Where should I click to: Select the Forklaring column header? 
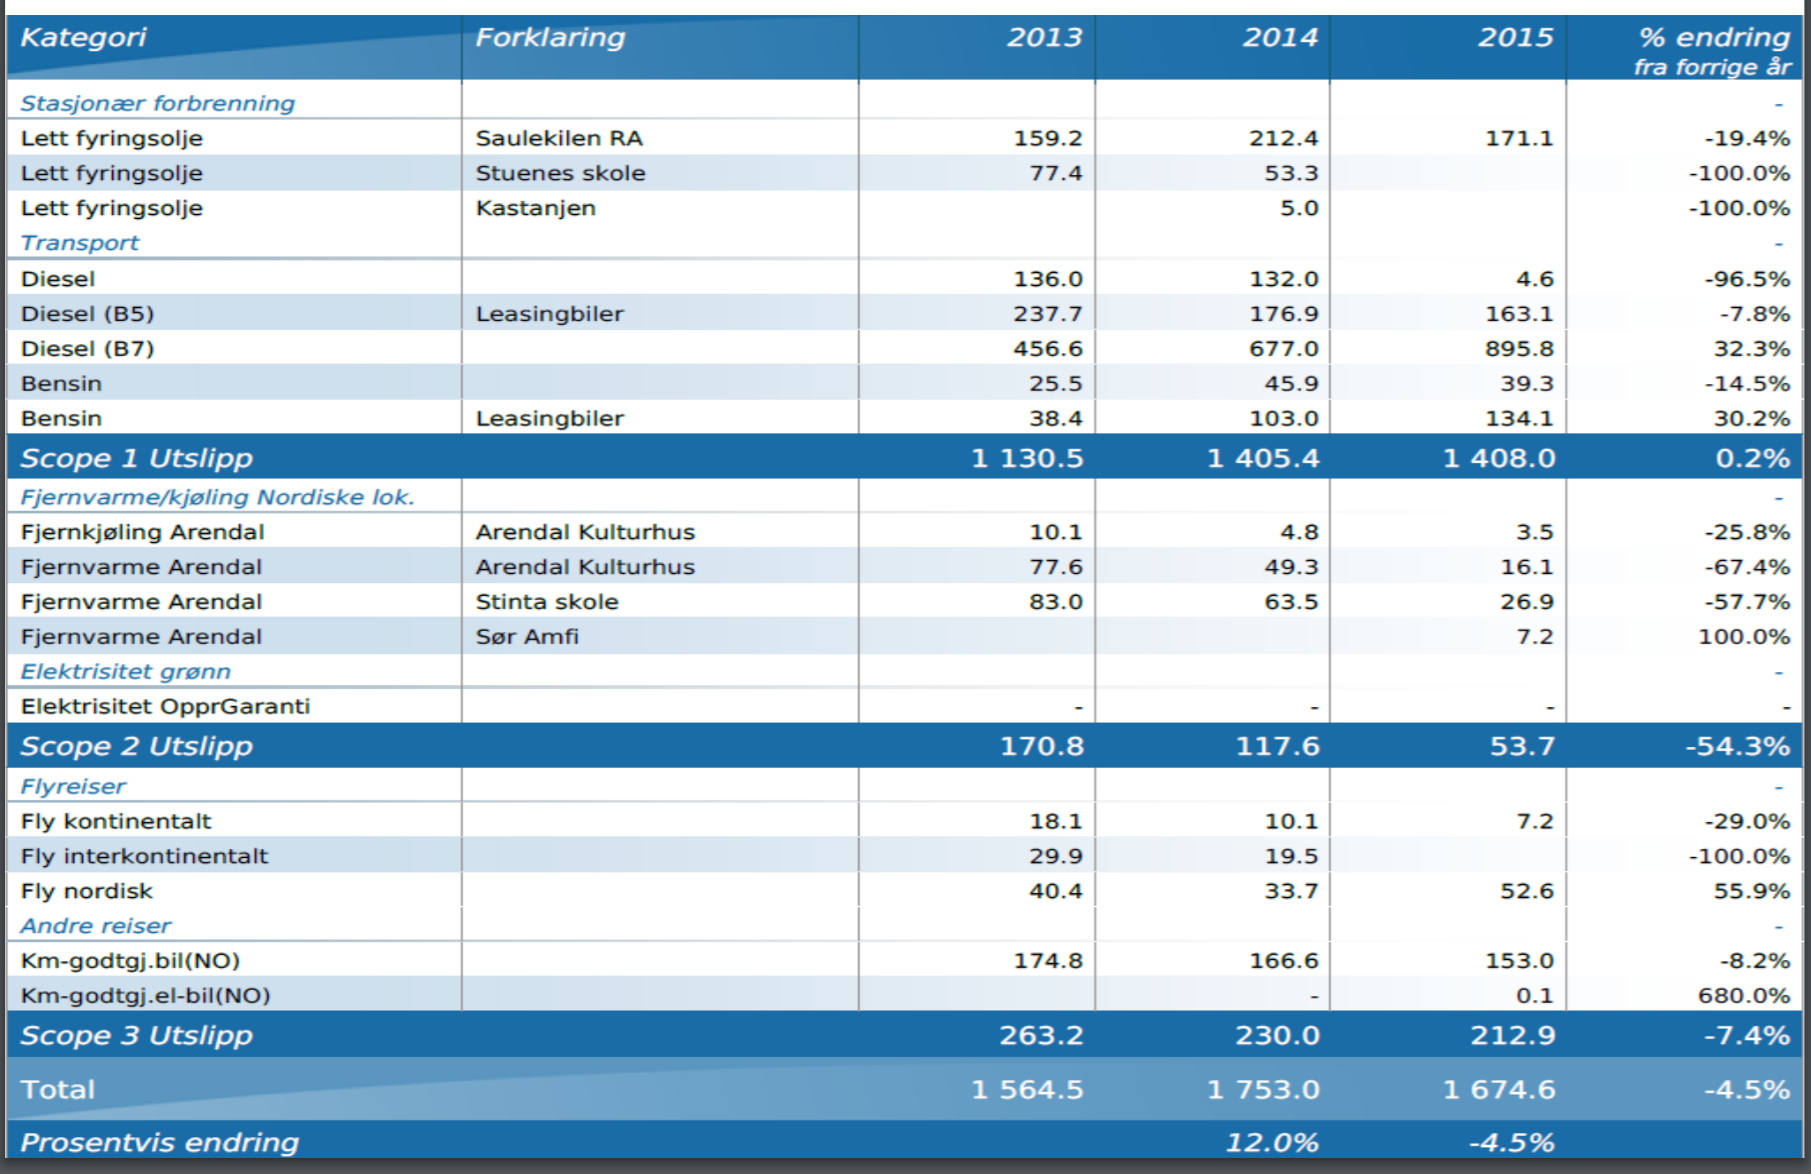click(x=550, y=38)
